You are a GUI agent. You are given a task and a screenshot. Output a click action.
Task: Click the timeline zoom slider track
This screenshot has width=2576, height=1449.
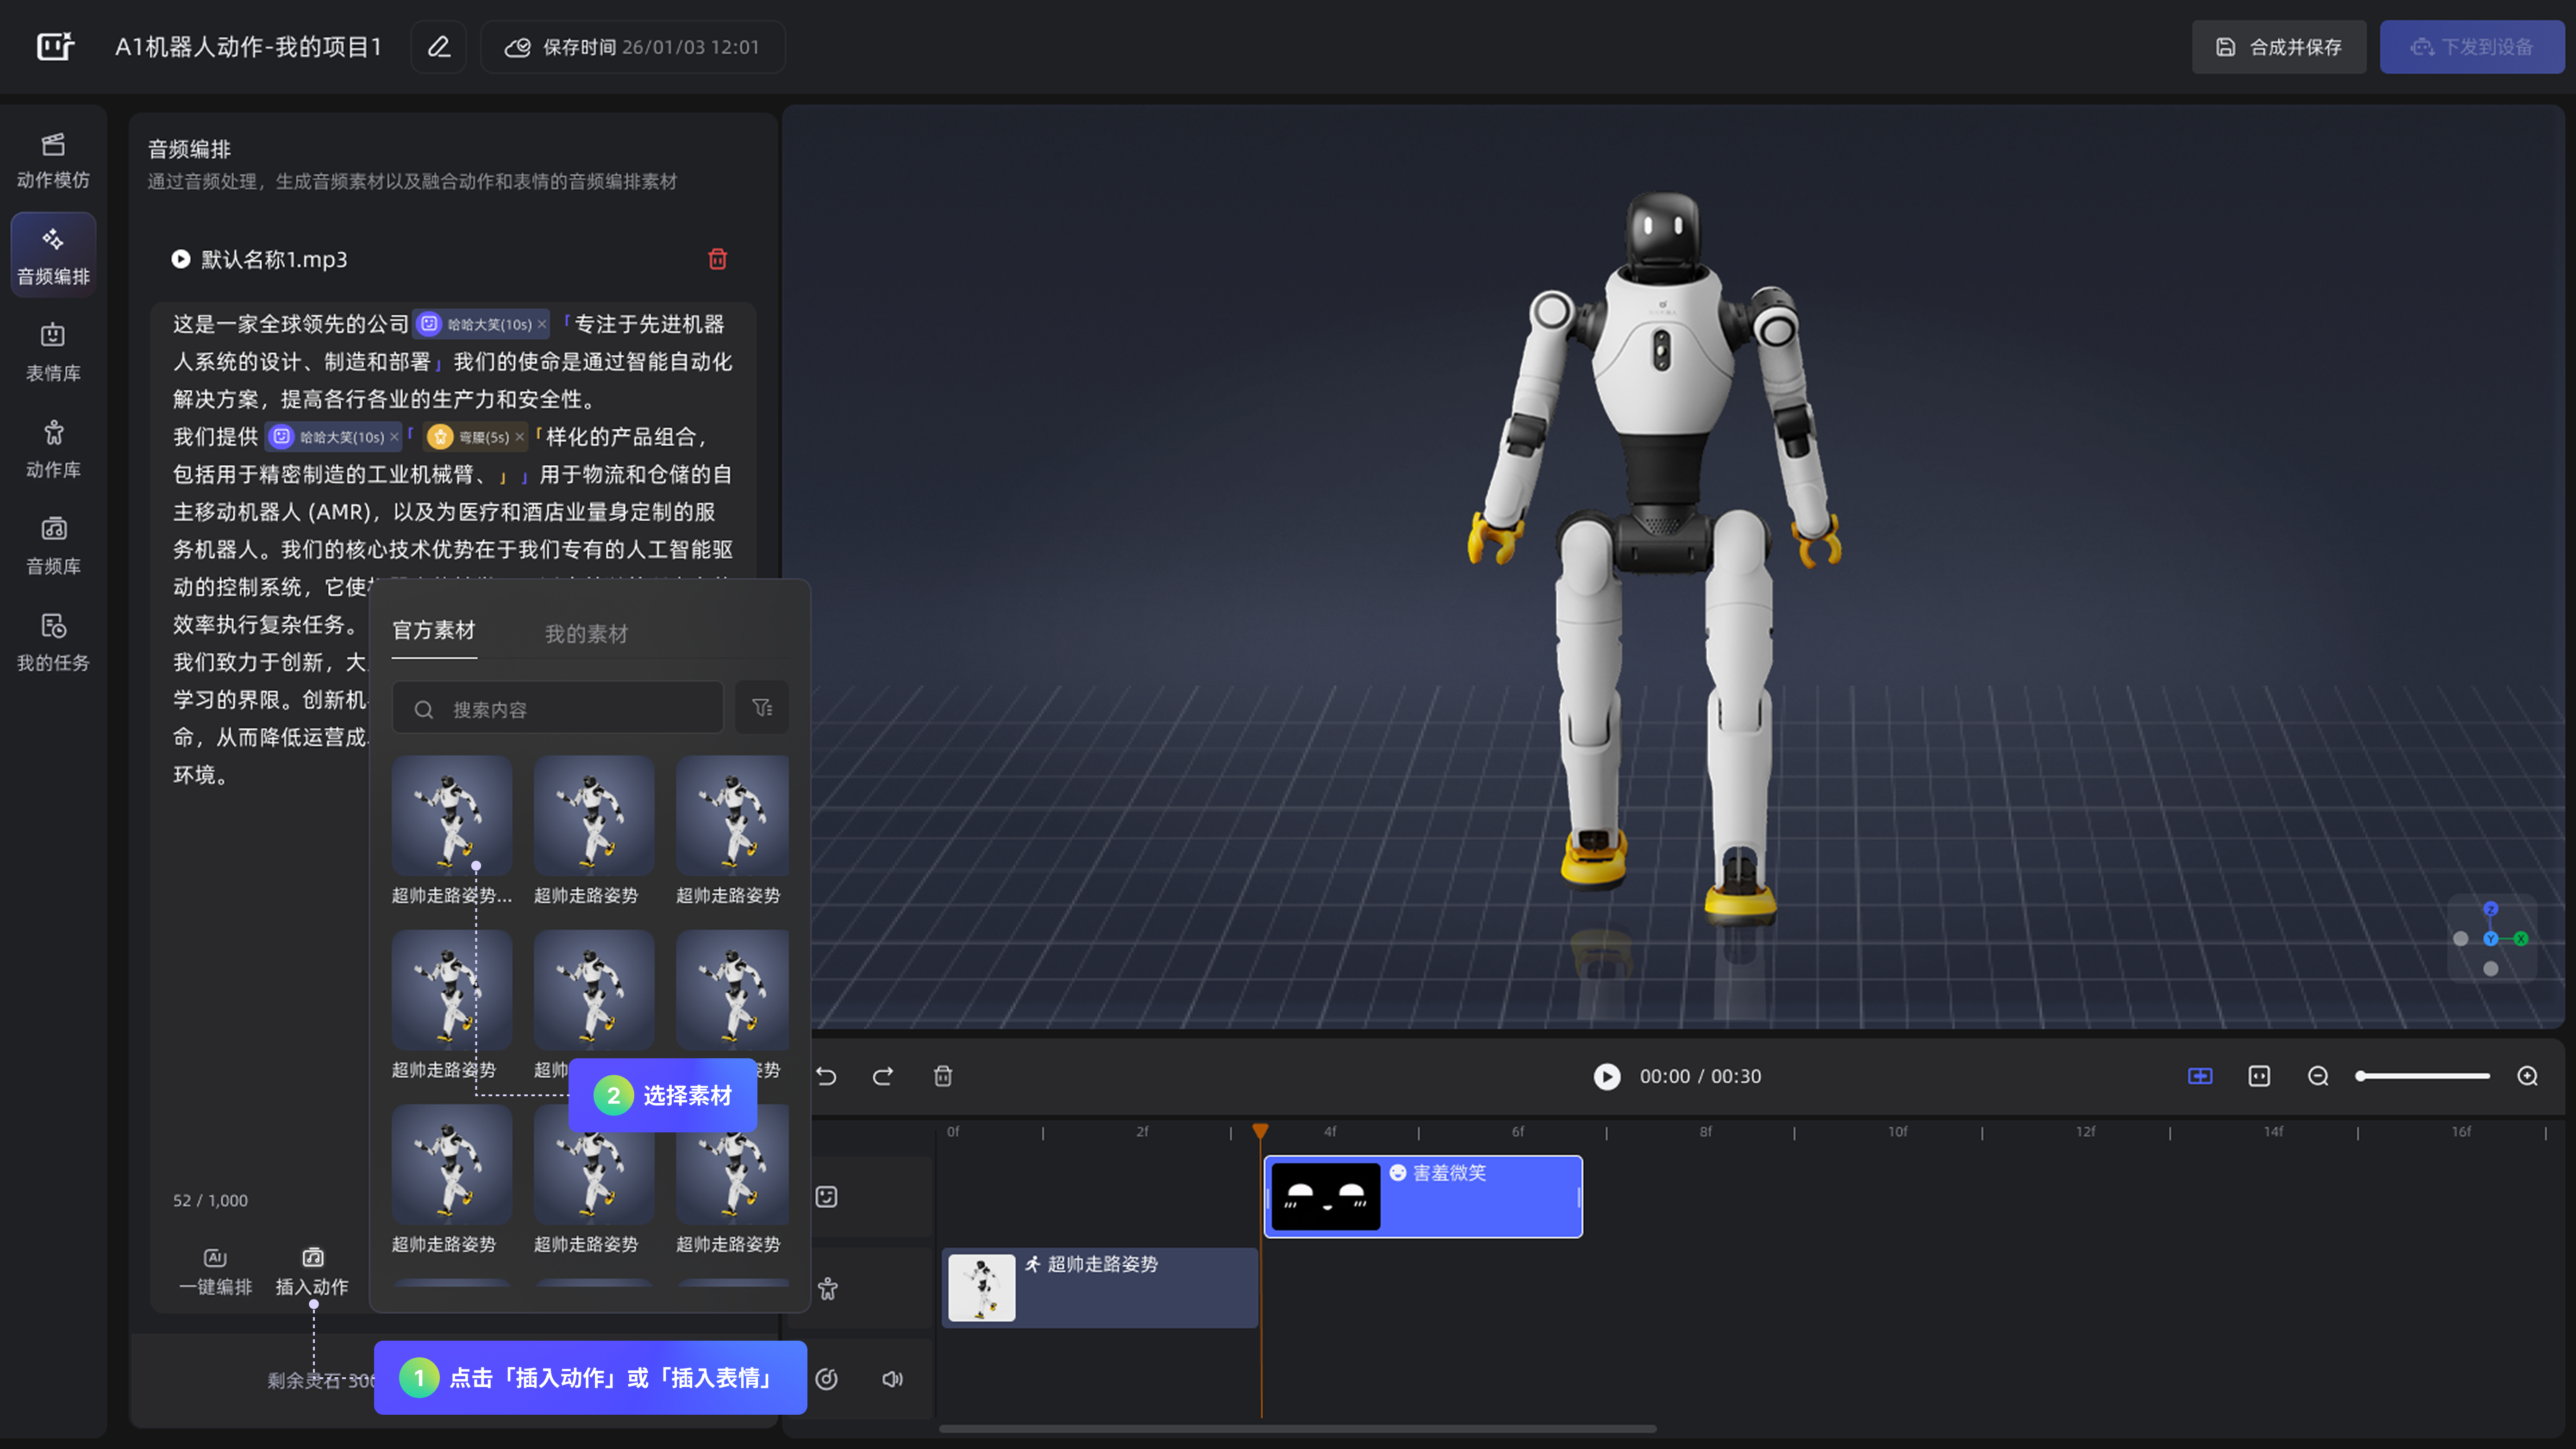coord(2425,1076)
